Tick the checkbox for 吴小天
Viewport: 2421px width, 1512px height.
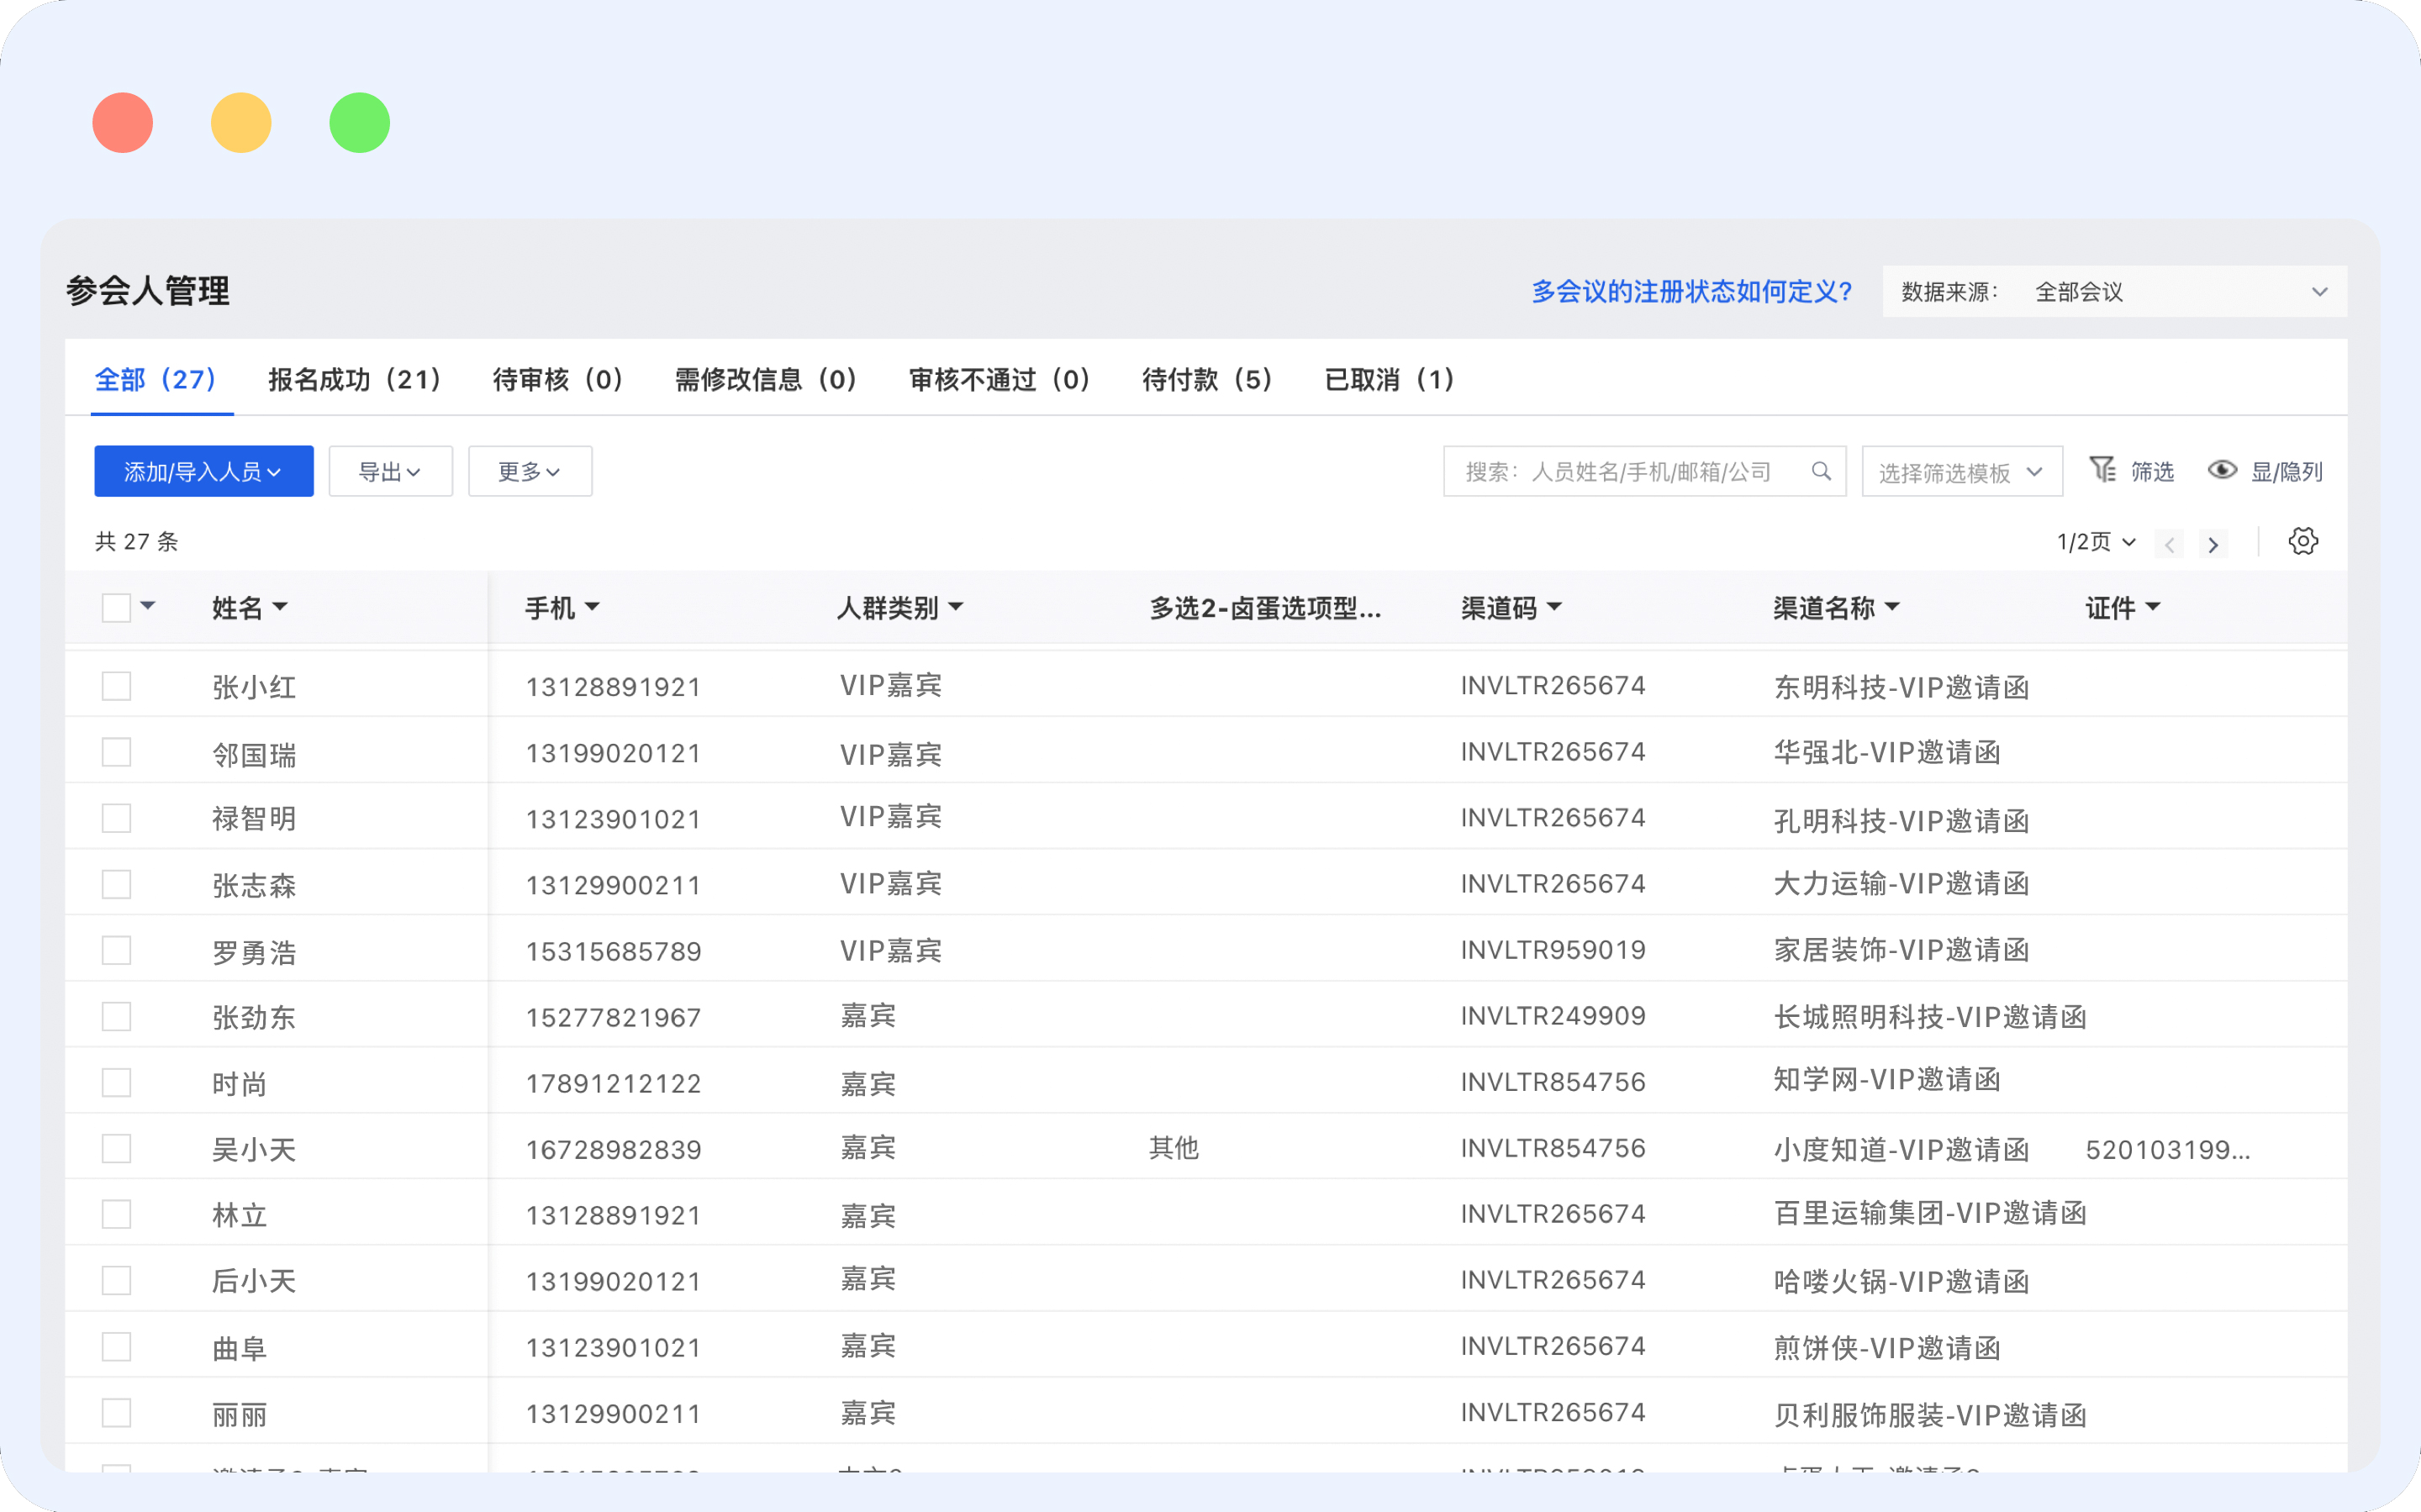pos(117,1148)
